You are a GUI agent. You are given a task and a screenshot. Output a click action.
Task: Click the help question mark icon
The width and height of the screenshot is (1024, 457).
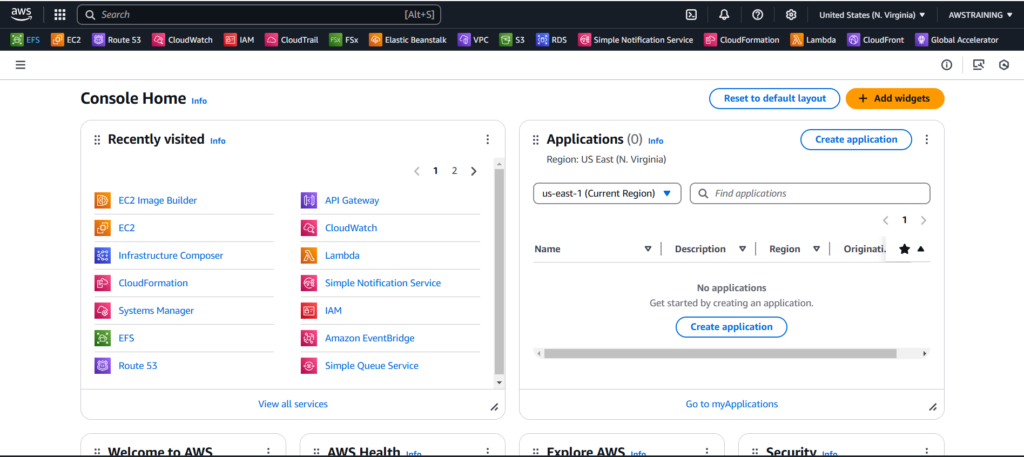click(x=757, y=15)
